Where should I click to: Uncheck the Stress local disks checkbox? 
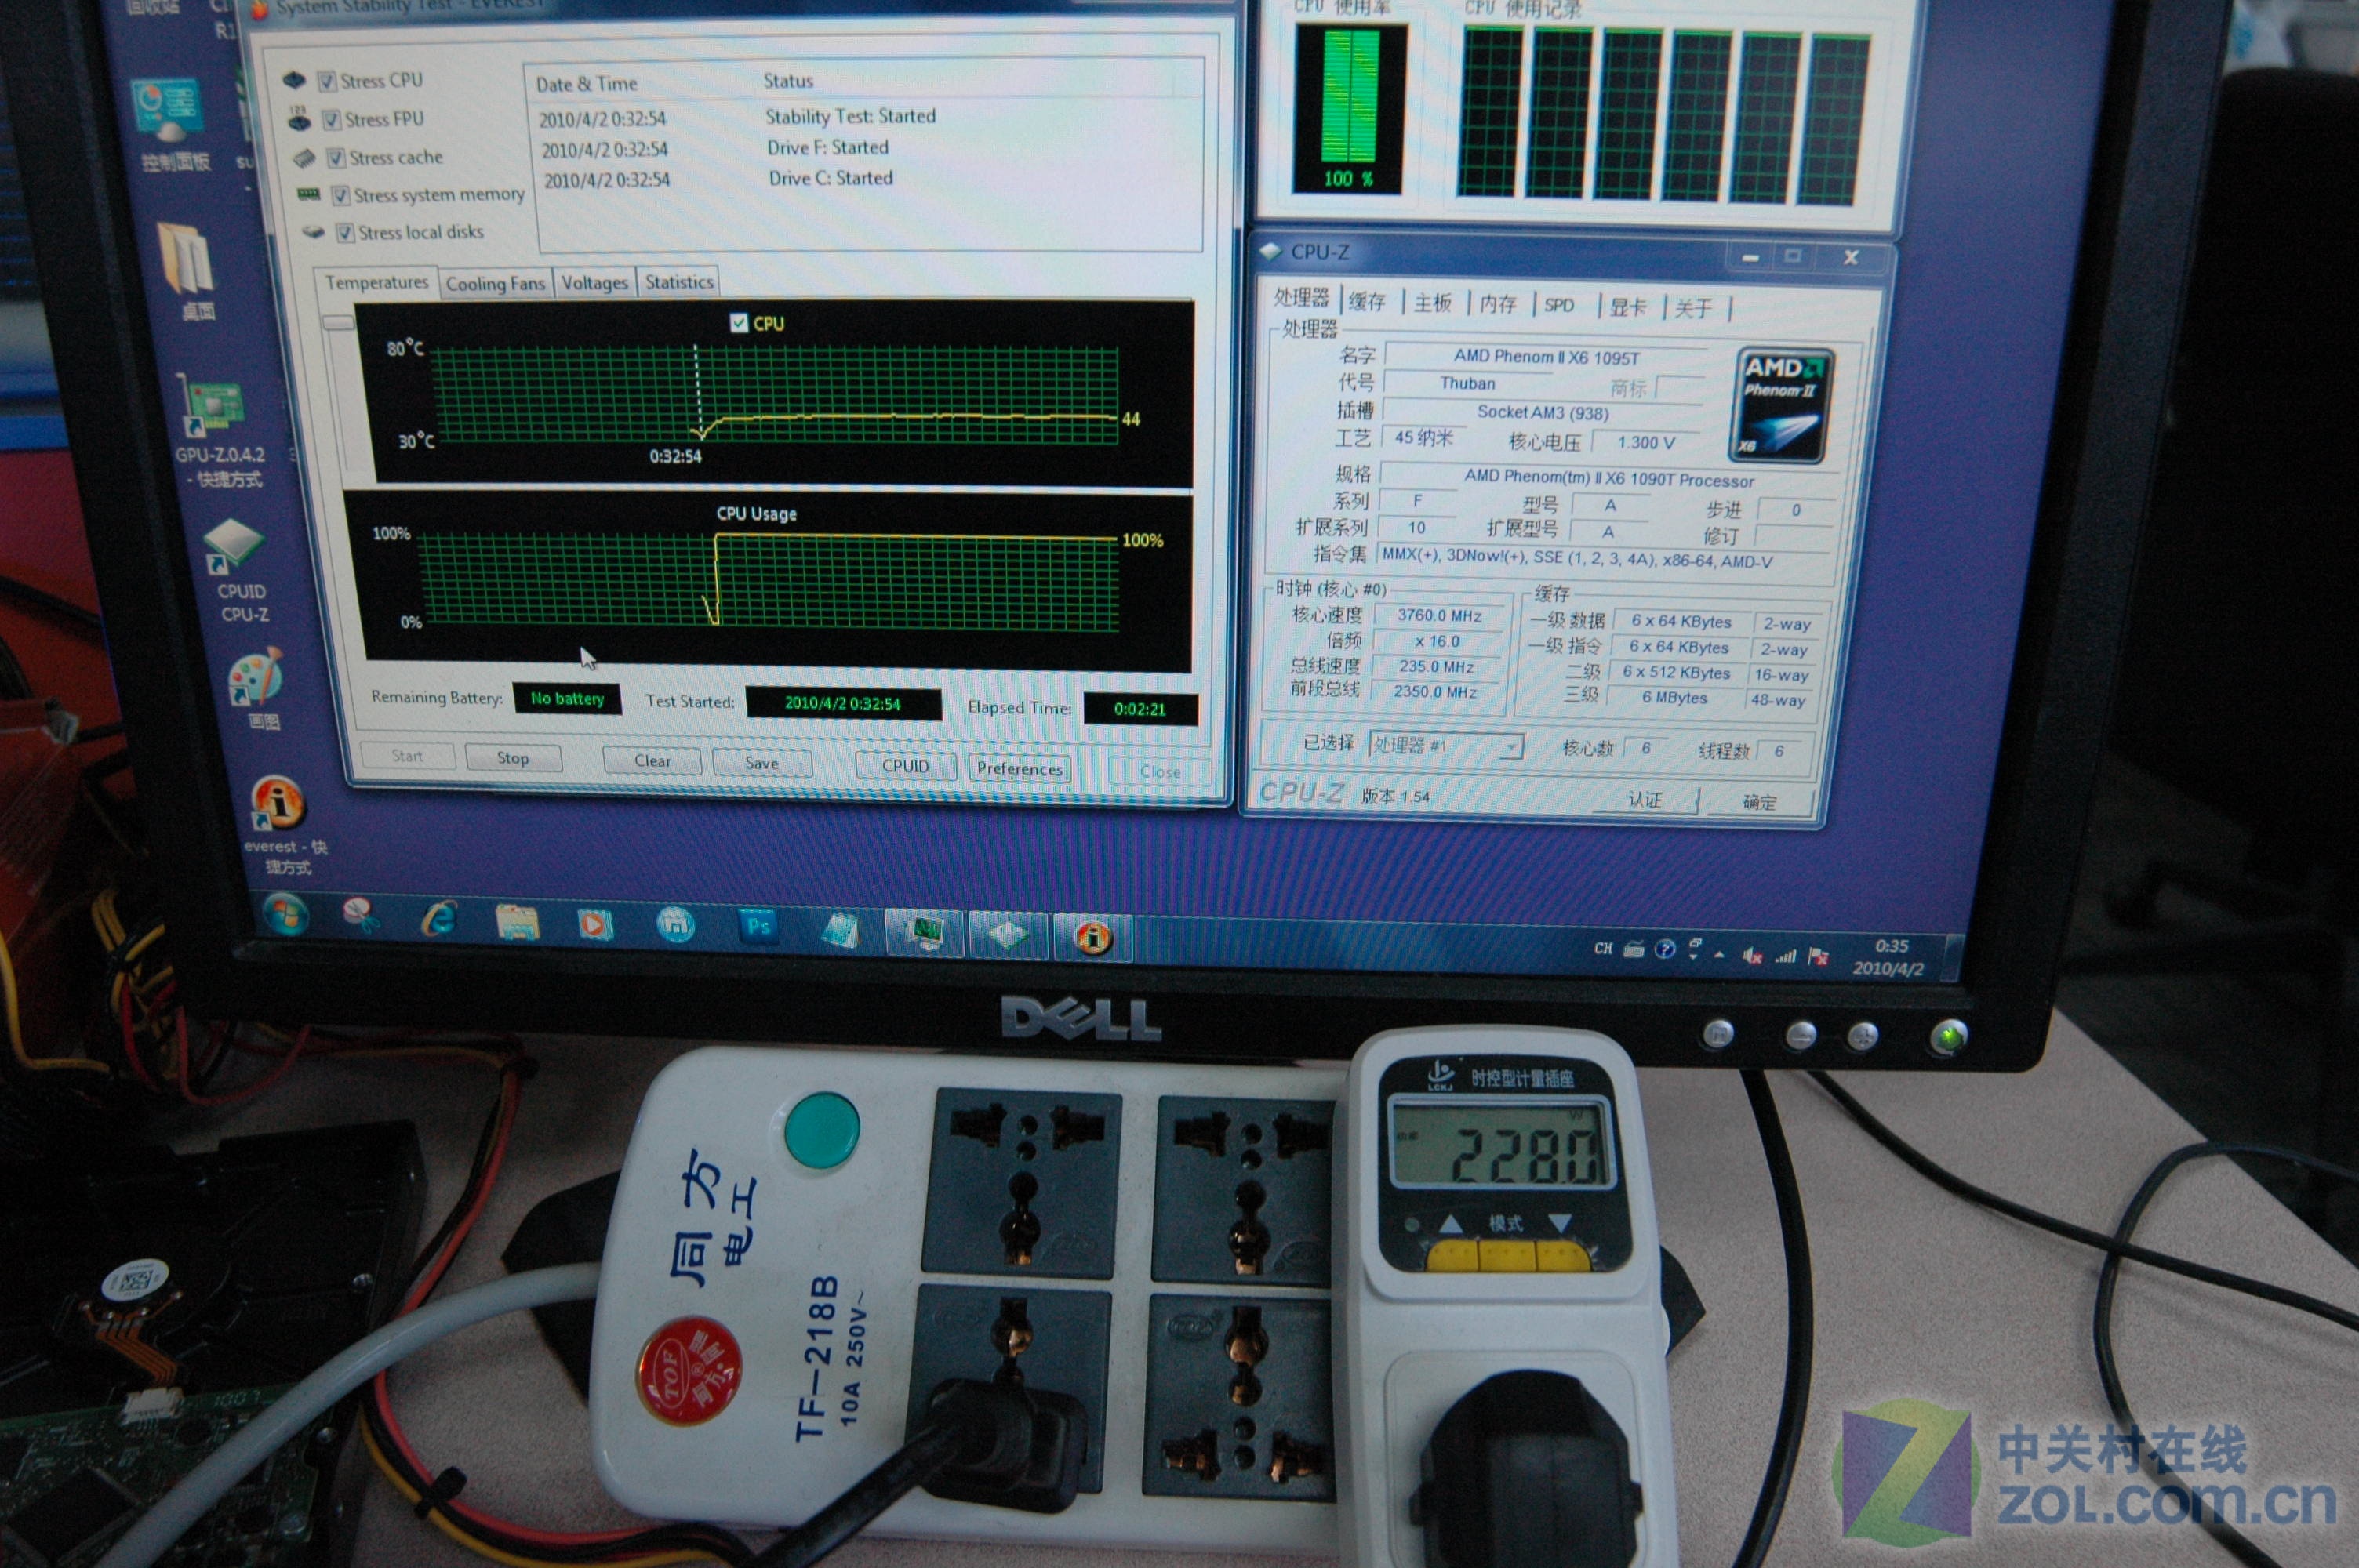coord(345,233)
